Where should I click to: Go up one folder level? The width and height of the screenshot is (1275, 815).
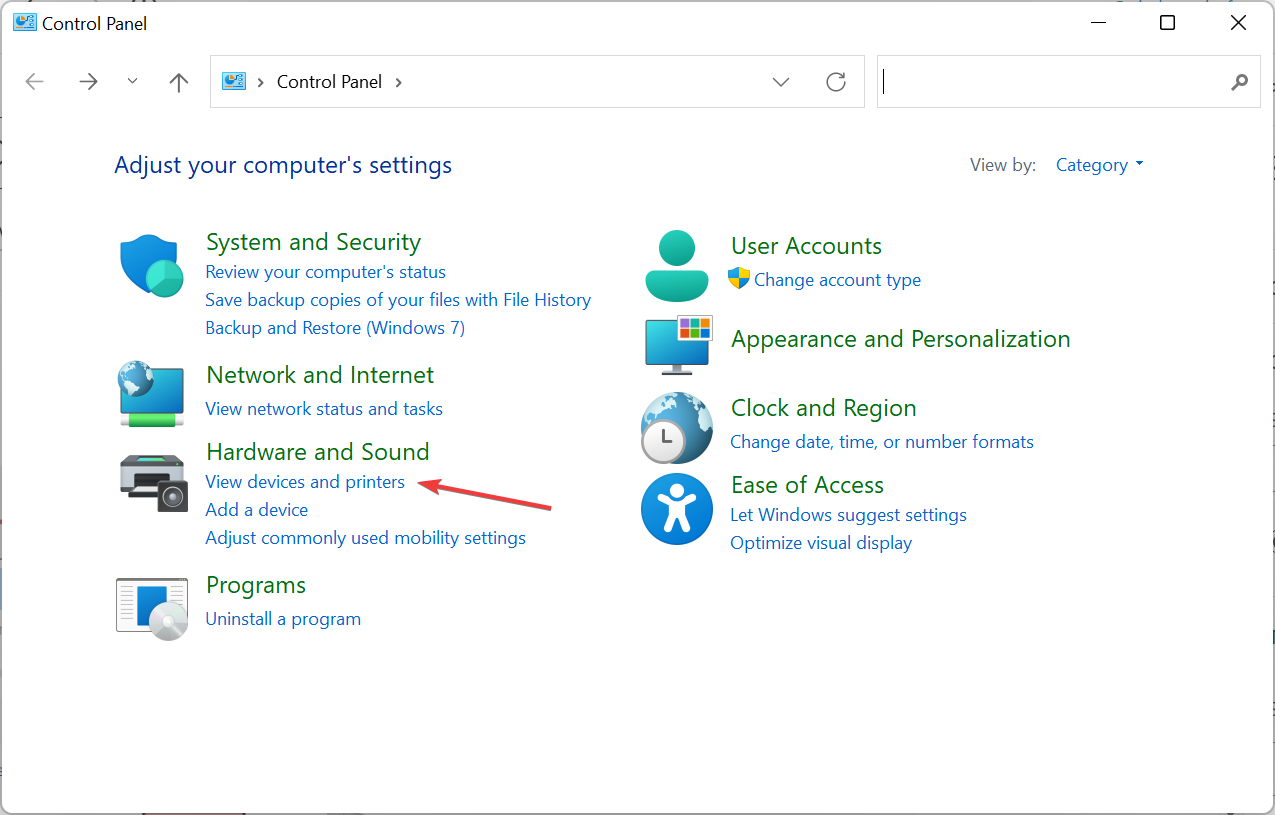[179, 82]
